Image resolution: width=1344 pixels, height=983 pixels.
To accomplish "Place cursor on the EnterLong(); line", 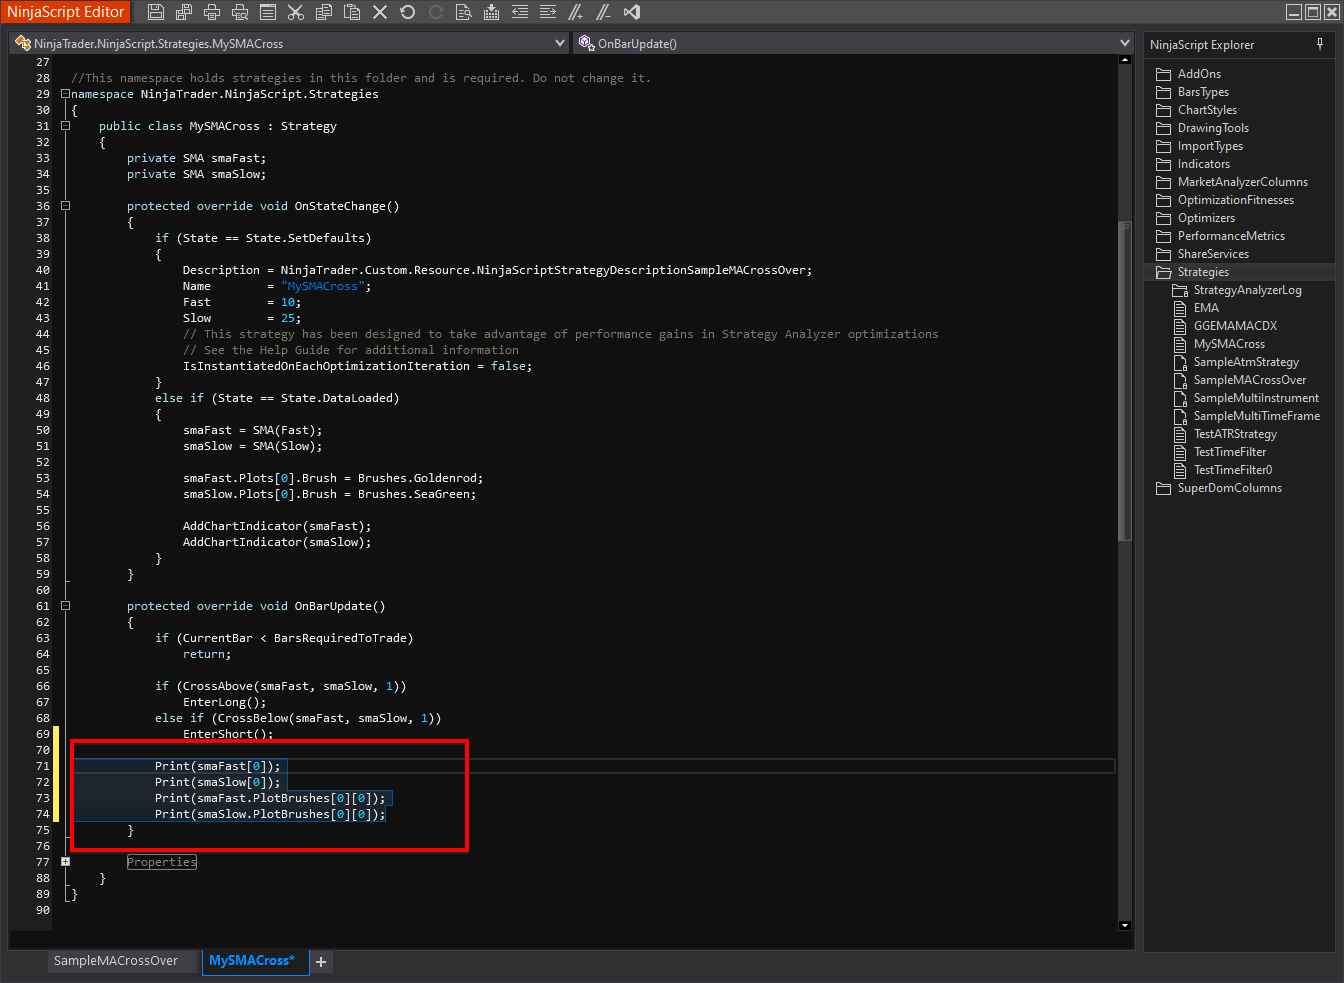I will click(x=225, y=702).
